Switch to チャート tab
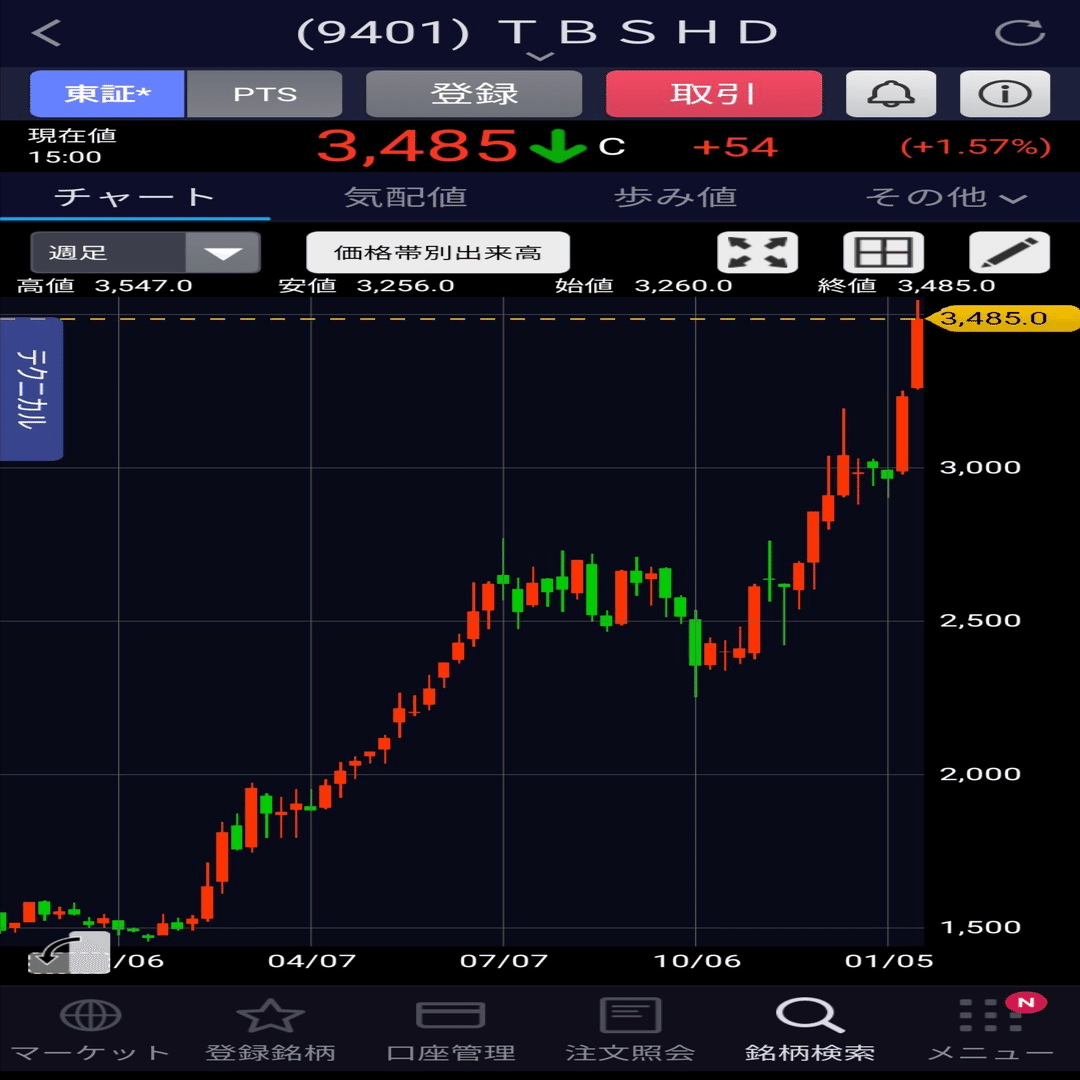This screenshot has width=1080, height=1080. point(135,197)
